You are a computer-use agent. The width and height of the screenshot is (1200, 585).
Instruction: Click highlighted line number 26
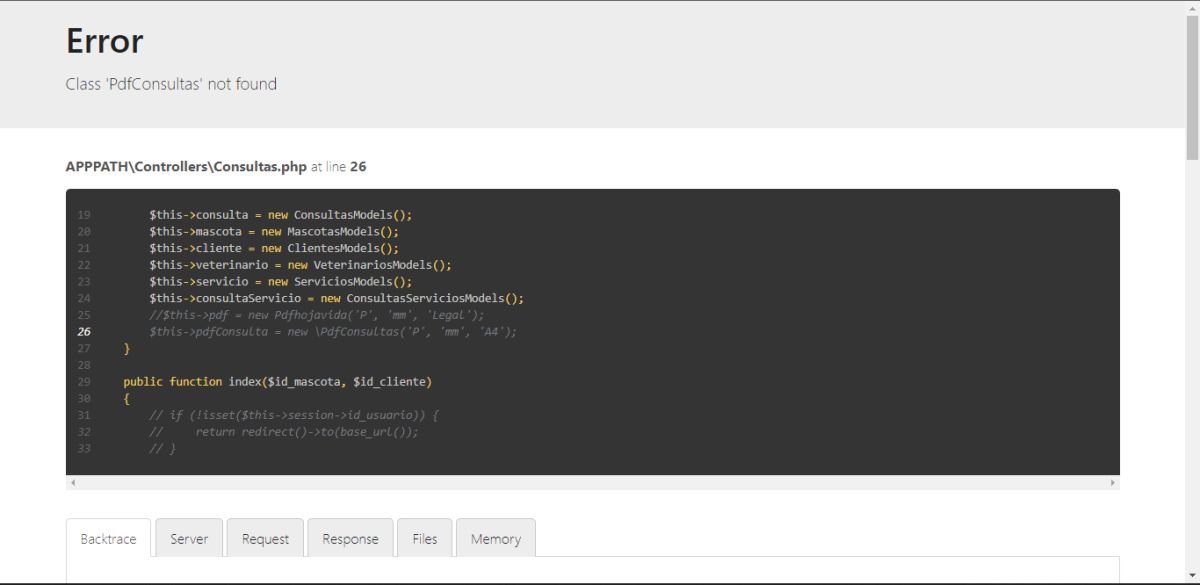pyautogui.click(x=83, y=331)
